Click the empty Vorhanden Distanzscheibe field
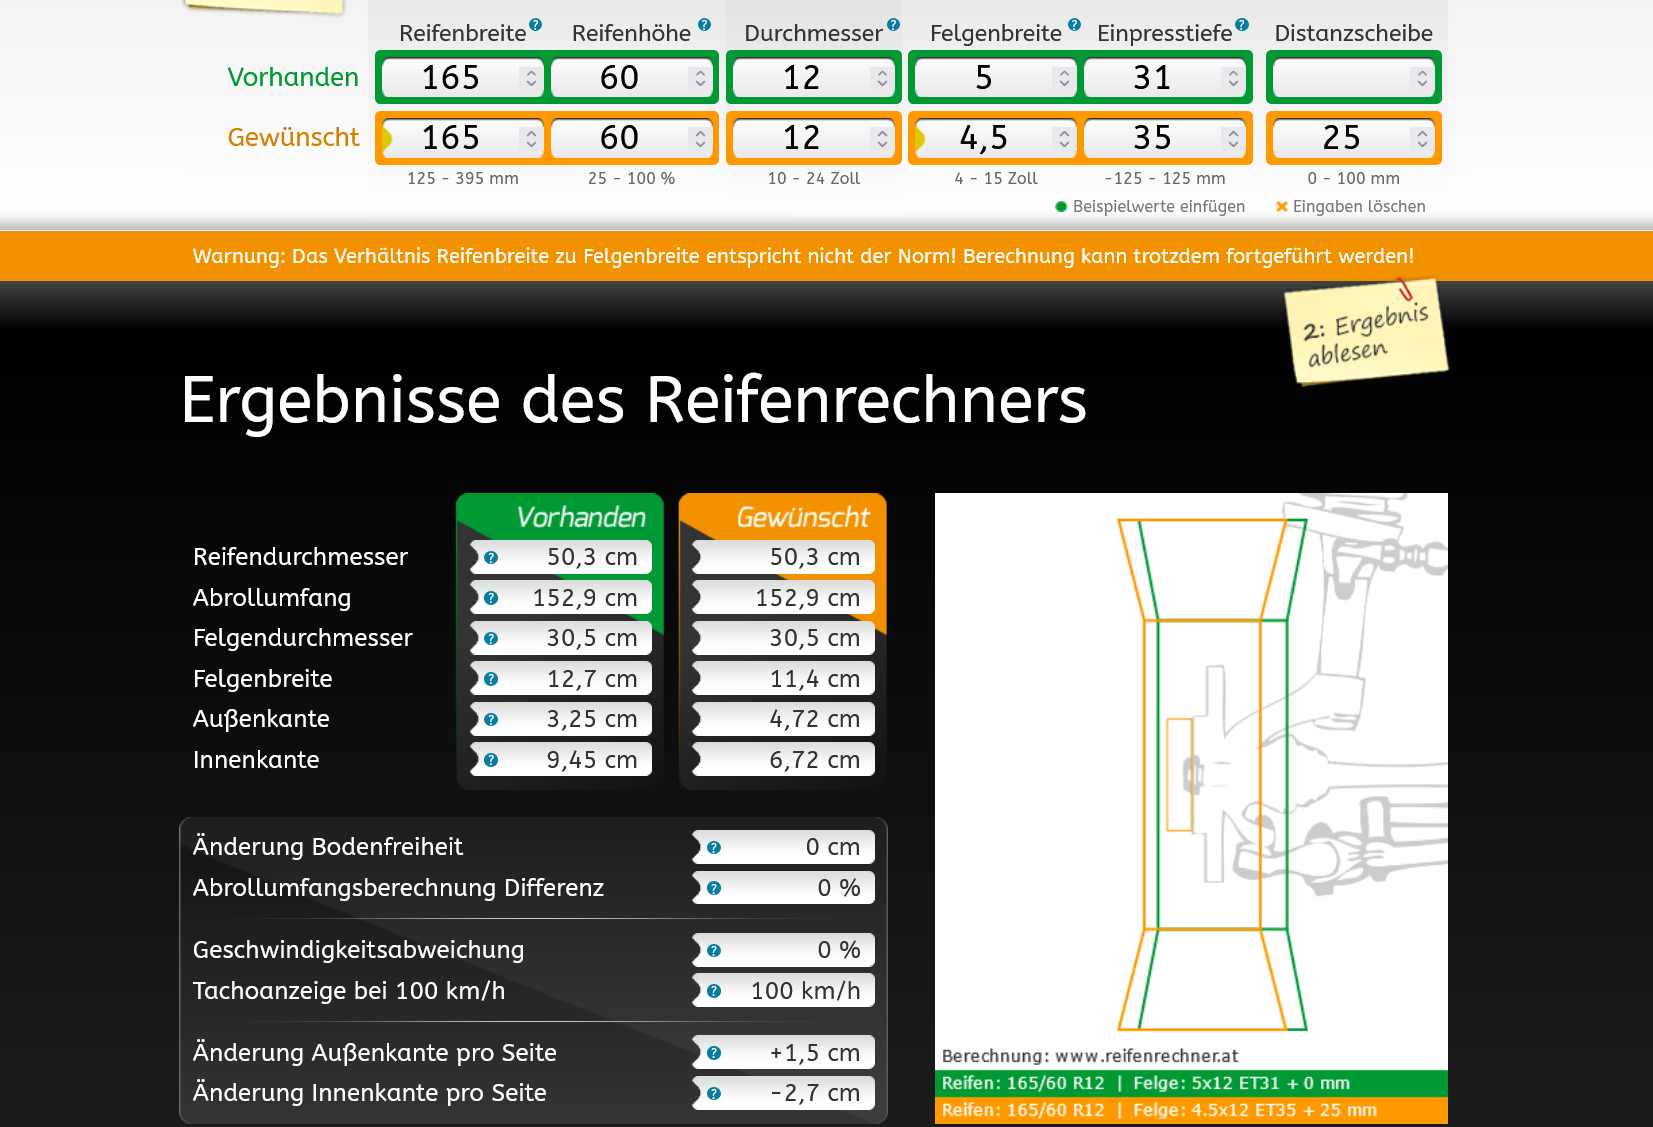 pyautogui.click(x=1342, y=78)
